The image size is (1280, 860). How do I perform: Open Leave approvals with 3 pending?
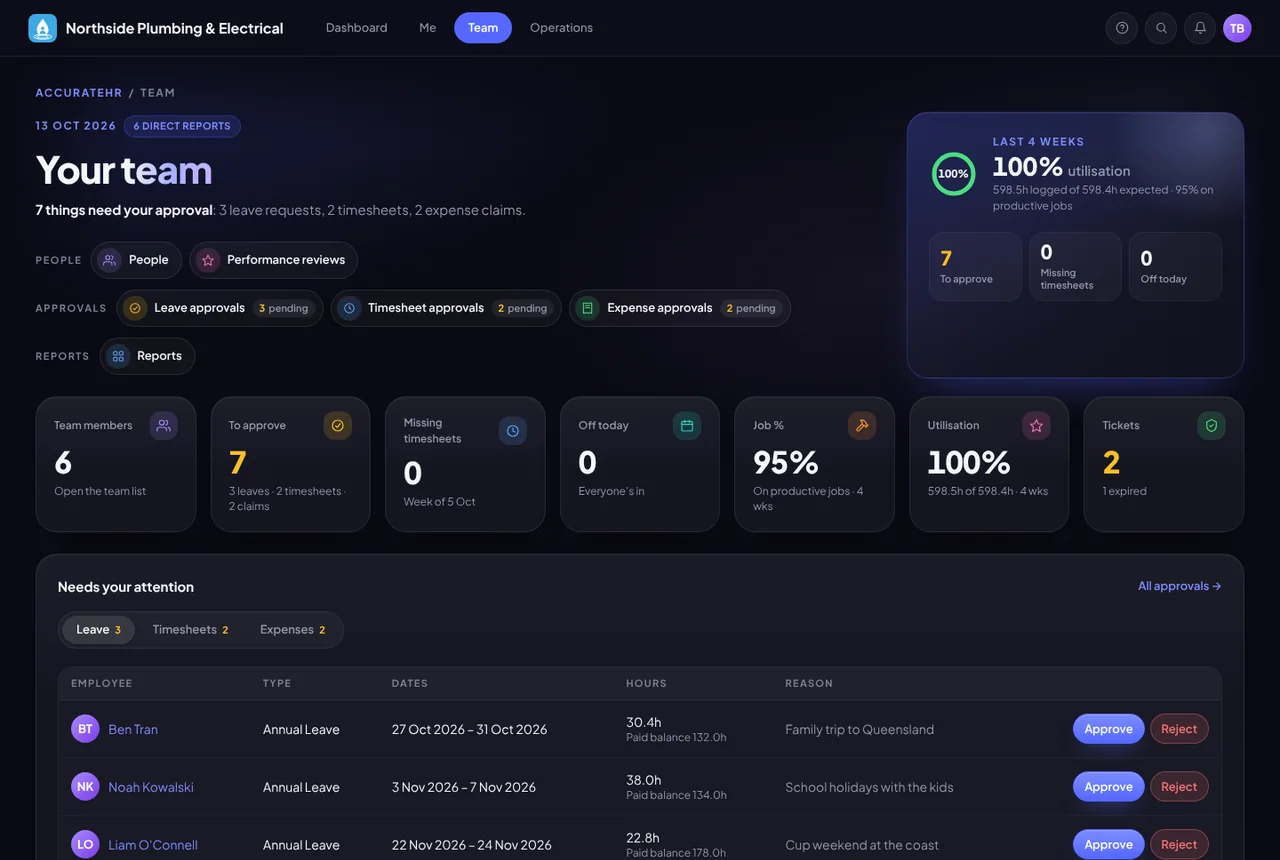220,308
